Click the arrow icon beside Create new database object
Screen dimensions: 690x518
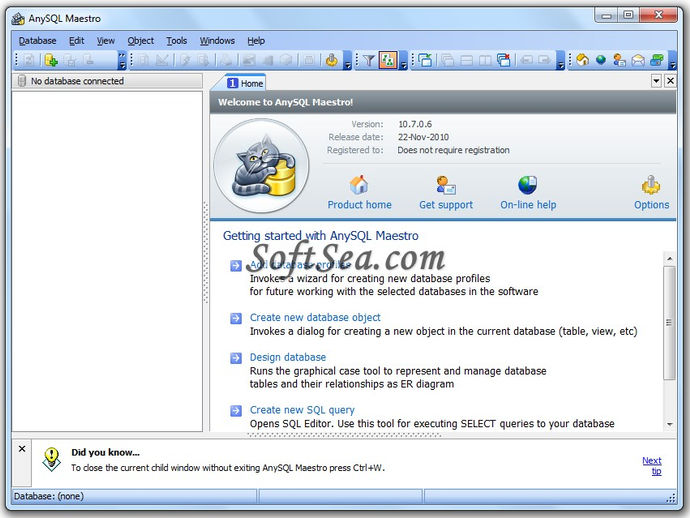(236, 318)
